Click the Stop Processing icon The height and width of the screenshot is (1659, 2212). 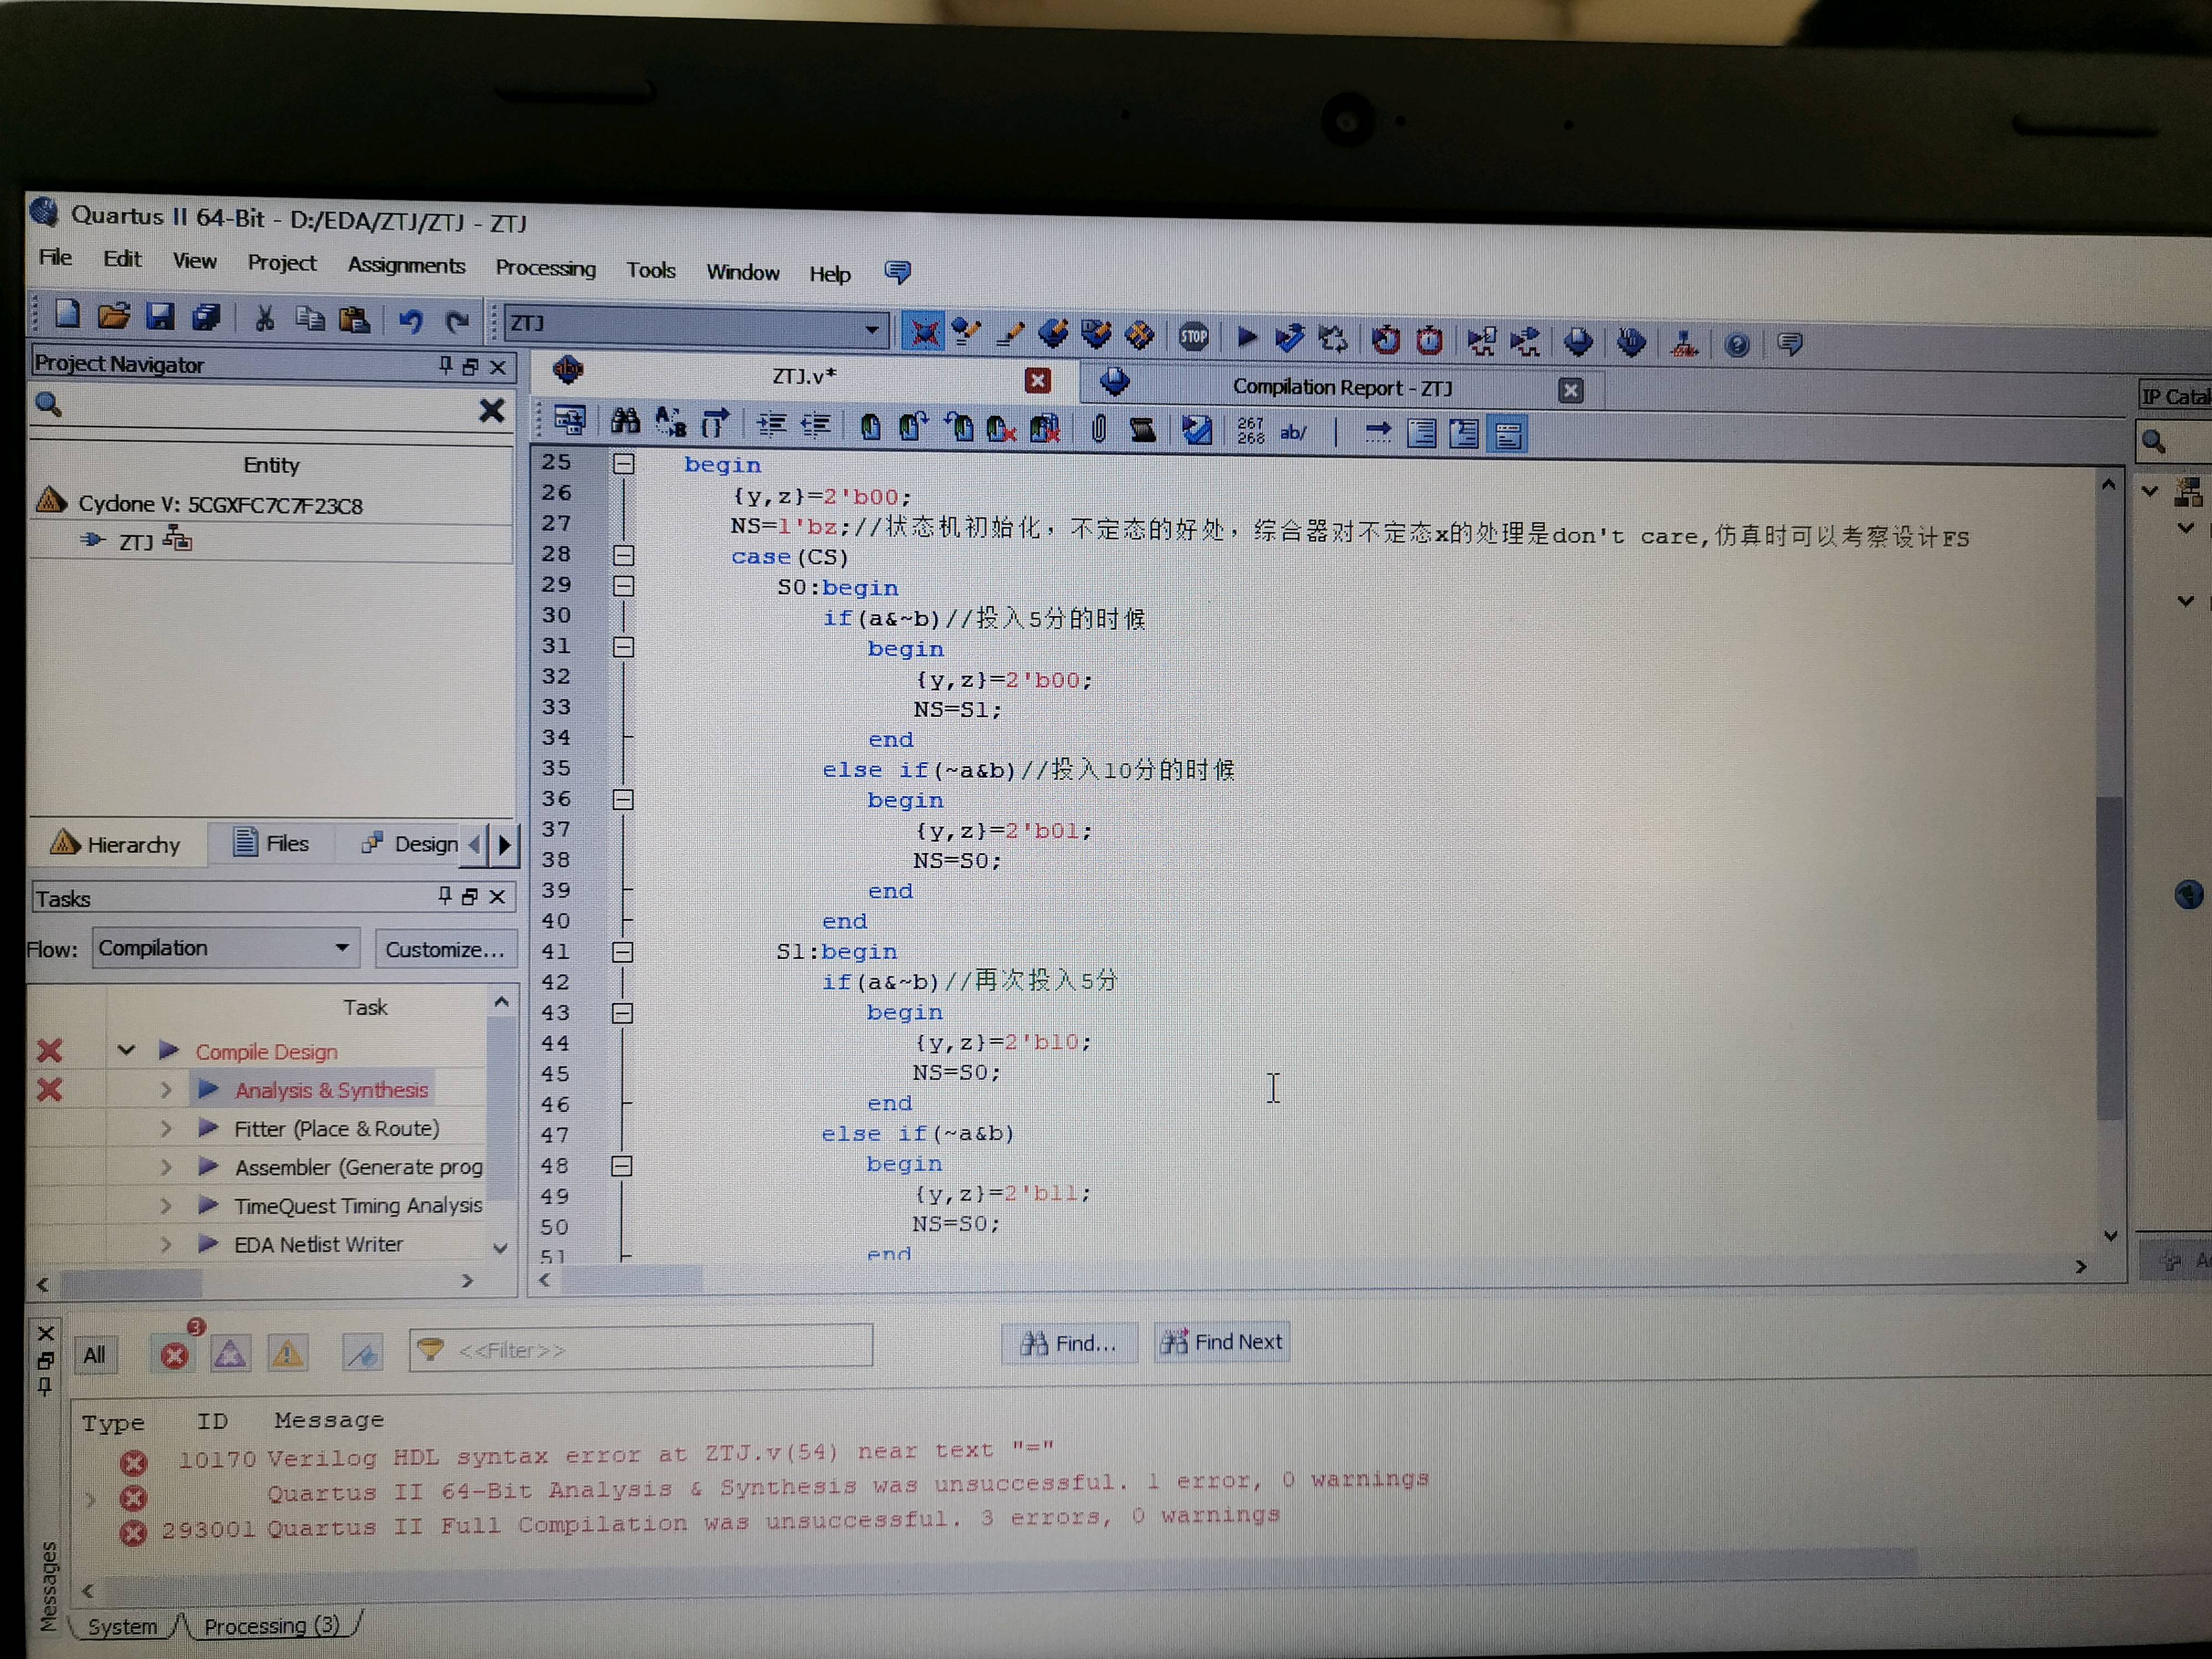coord(1193,337)
